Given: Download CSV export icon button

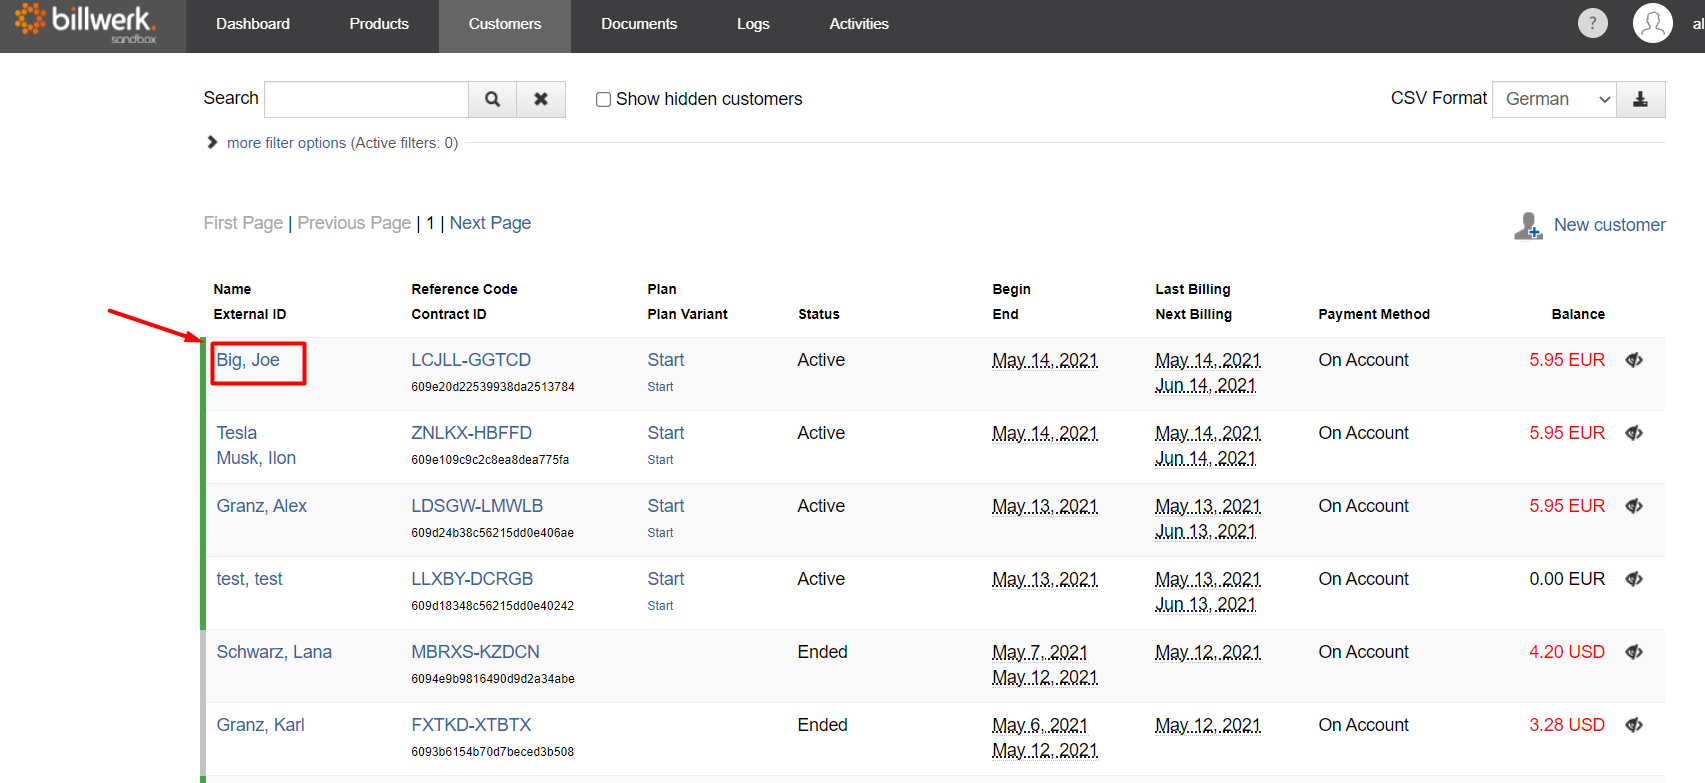Looking at the screenshot, I should point(1640,99).
